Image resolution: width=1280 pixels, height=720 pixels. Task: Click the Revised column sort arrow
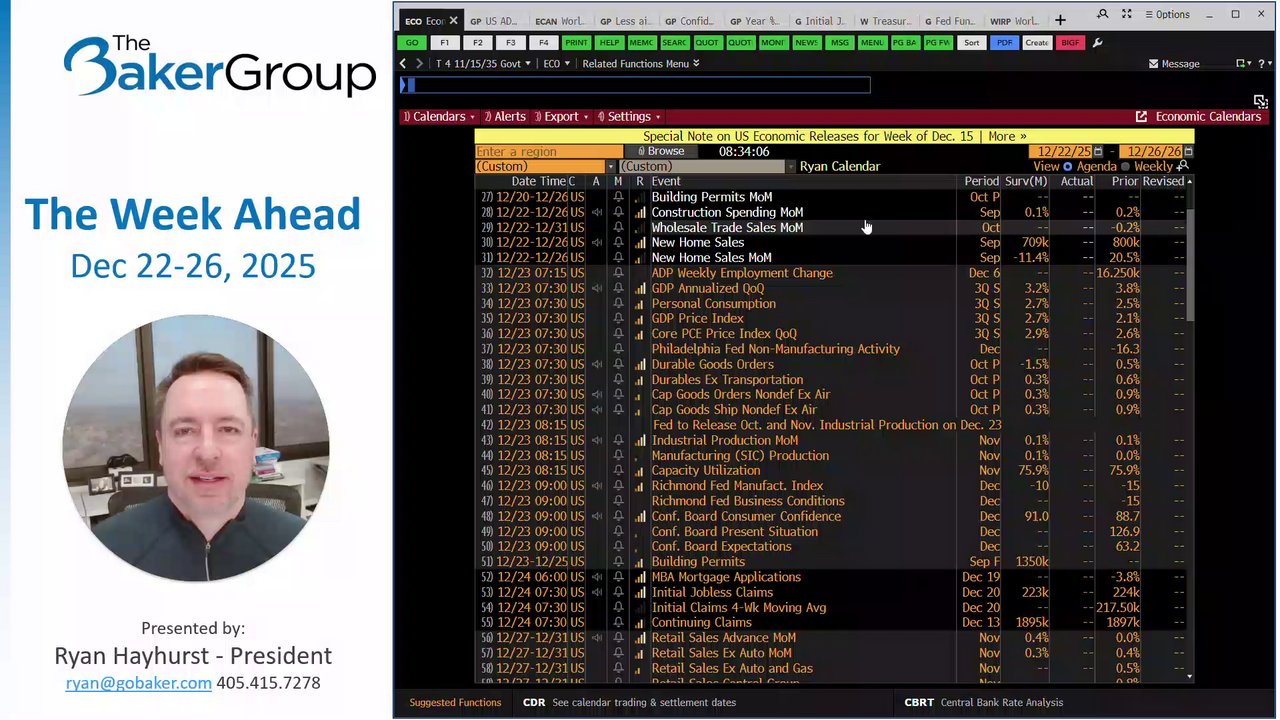click(1189, 181)
